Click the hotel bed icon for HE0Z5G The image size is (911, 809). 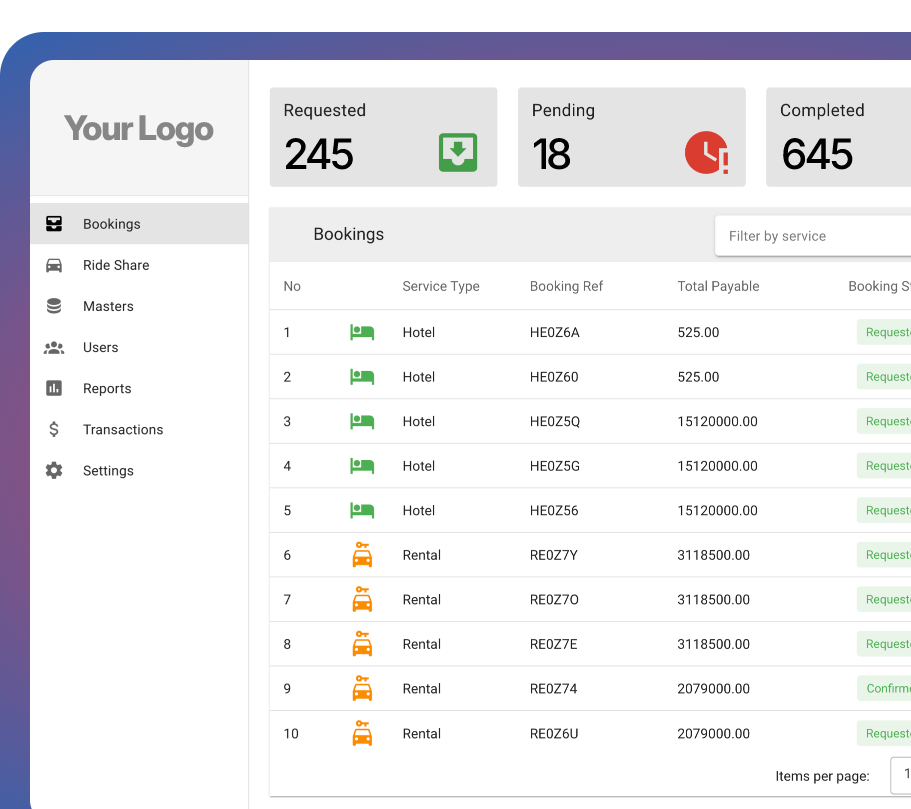pyautogui.click(x=362, y=466)
